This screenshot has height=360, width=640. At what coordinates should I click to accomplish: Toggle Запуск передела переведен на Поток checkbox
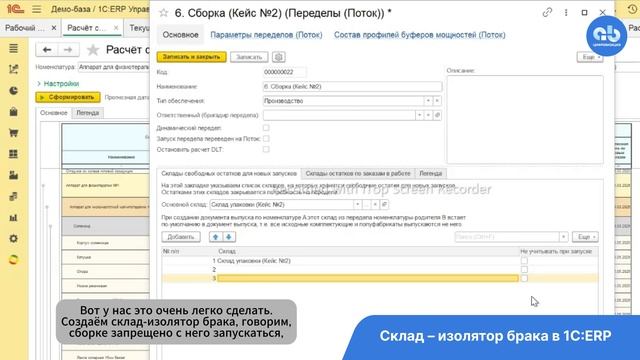click(266, 139)
